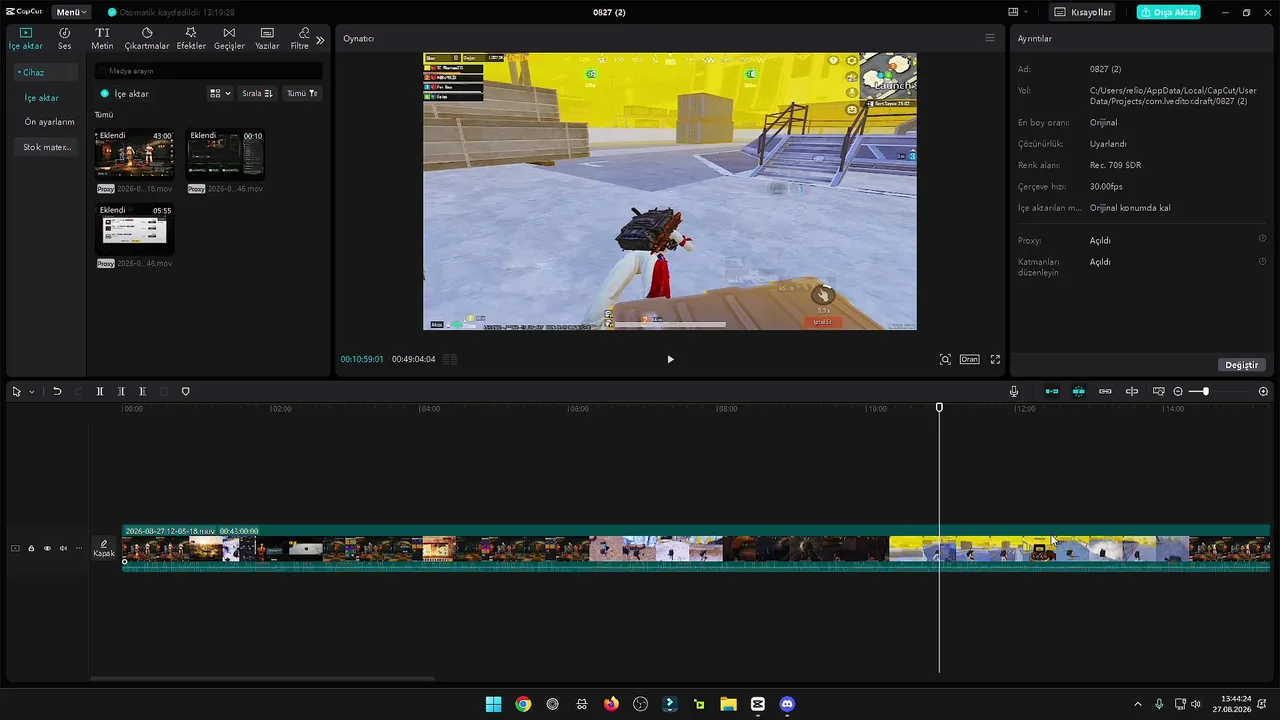
Task: Click the Değiştir button in details
Action: pyautogui.click(x=1242, y=365)
